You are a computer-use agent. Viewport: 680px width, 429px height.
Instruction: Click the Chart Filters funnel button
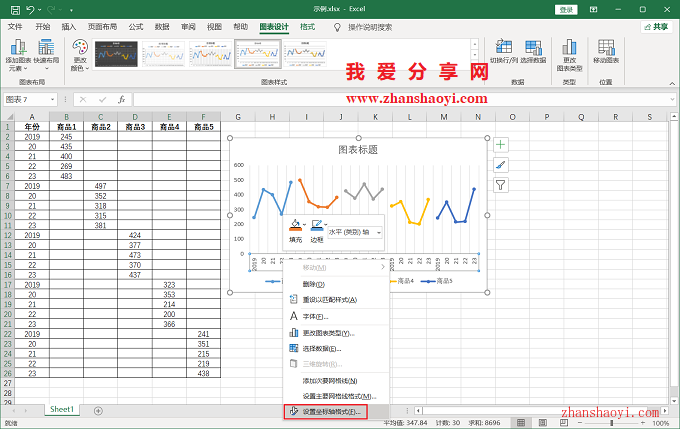pyautogui.click(x=500, y=186)
